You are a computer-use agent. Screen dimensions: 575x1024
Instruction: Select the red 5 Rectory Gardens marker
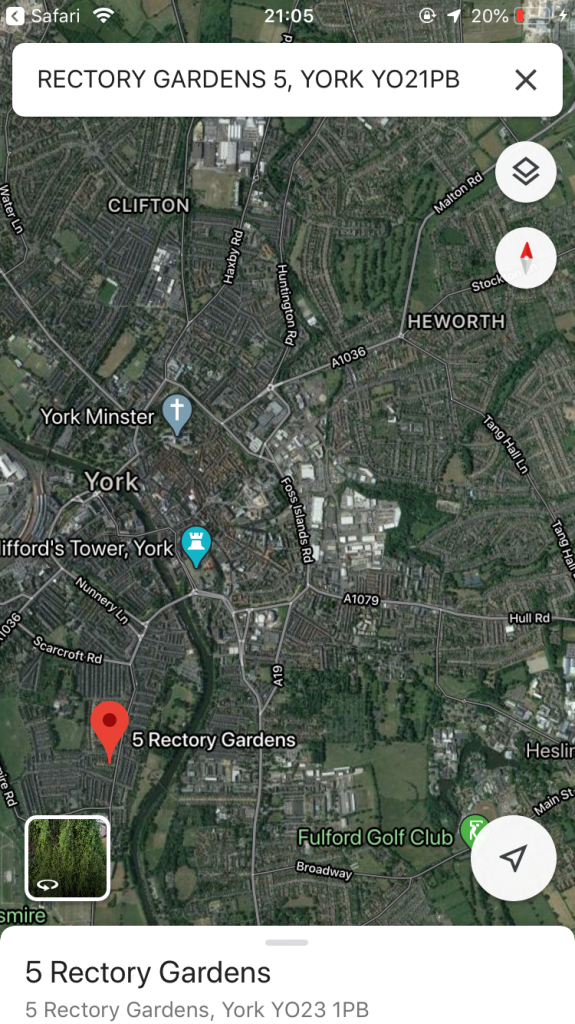tap(109, 731)
